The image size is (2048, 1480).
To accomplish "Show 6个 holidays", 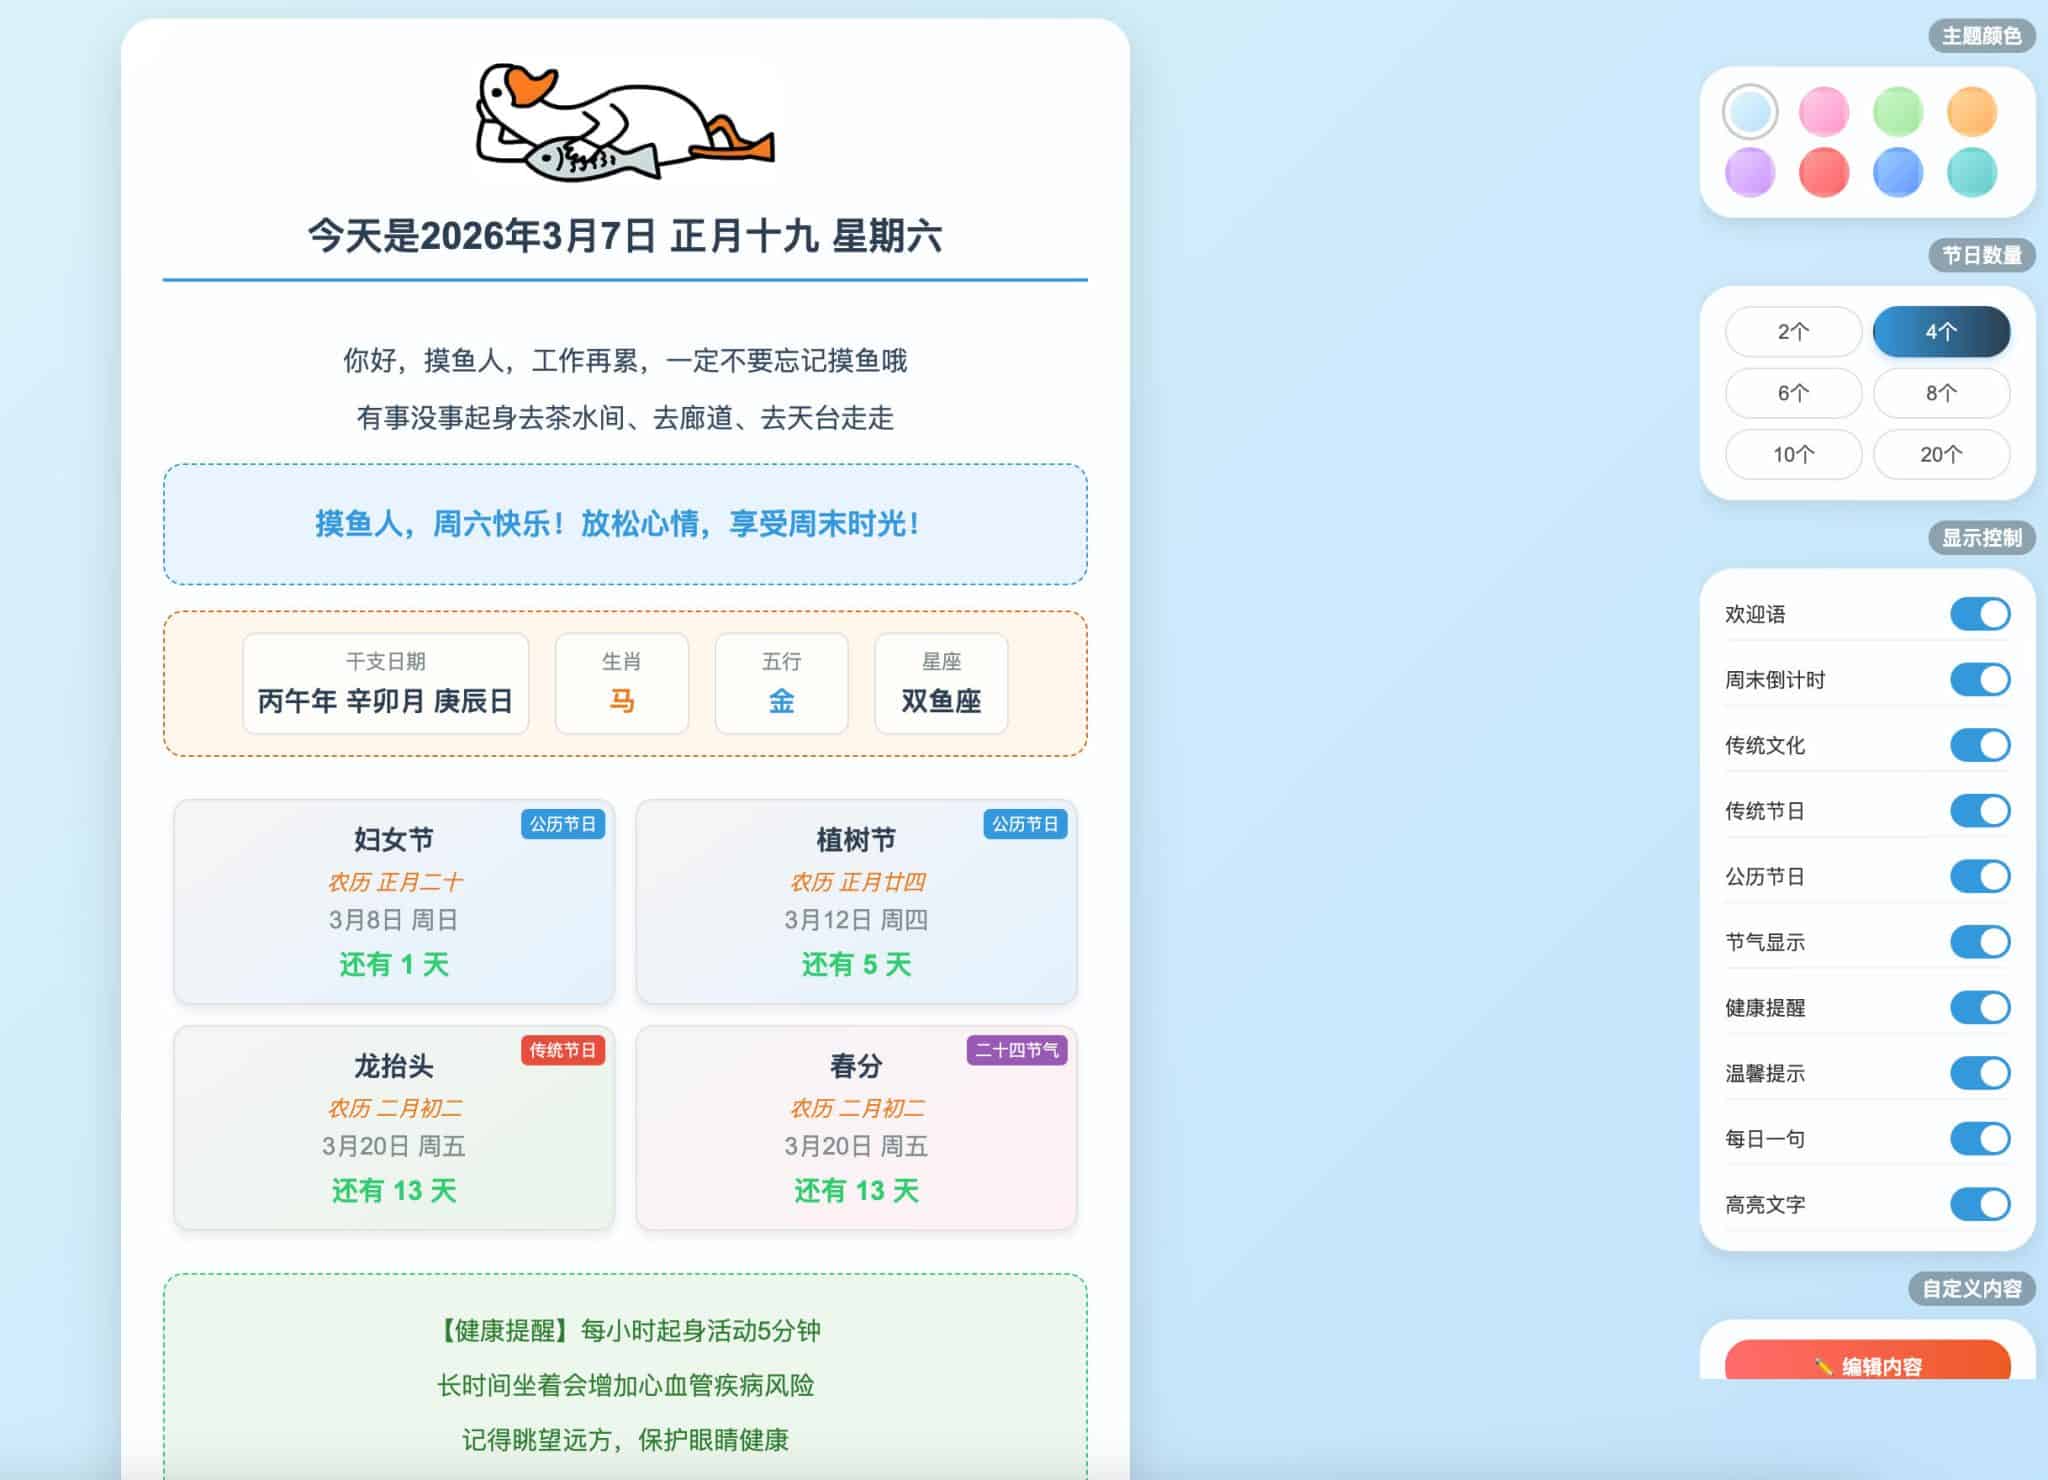I will click(1793, 393).
